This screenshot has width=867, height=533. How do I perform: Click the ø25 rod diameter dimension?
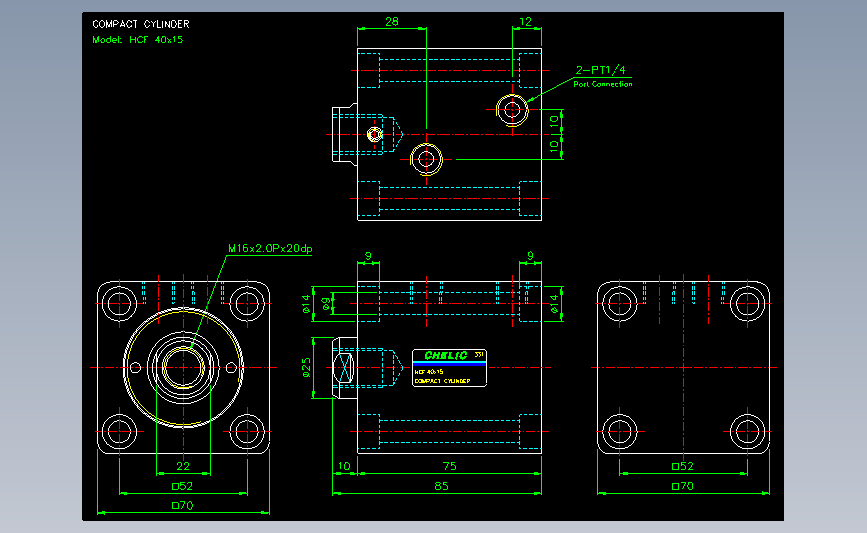coord(306,368)
